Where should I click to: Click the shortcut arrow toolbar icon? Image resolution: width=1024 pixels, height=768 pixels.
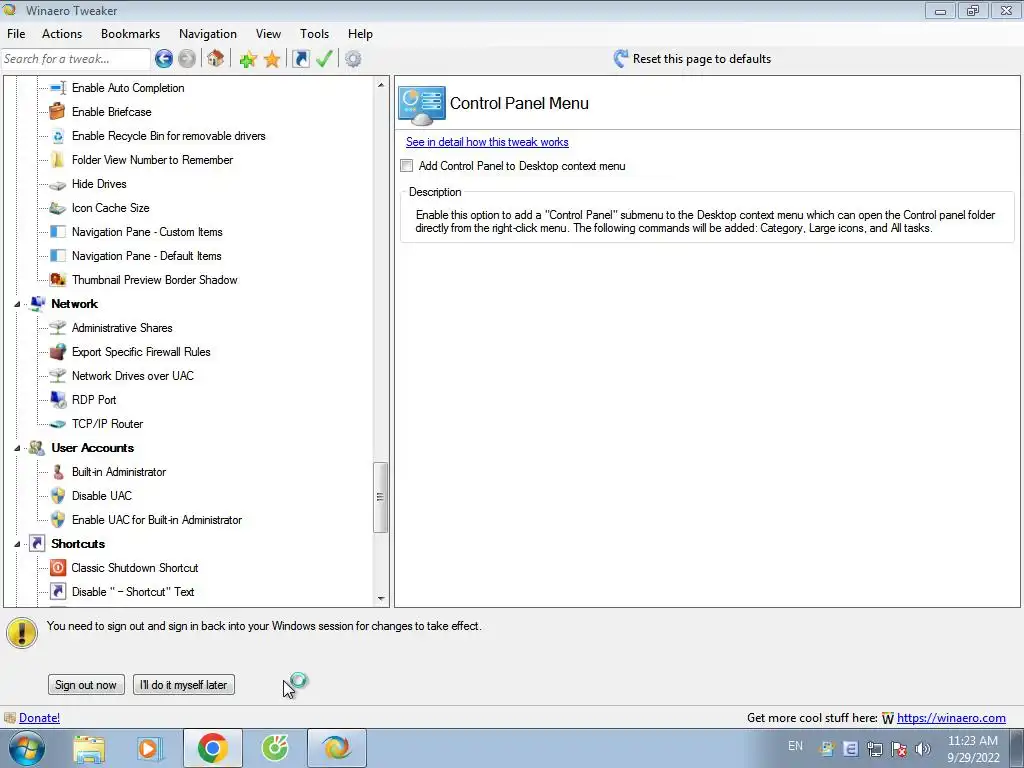coord(300,59)
